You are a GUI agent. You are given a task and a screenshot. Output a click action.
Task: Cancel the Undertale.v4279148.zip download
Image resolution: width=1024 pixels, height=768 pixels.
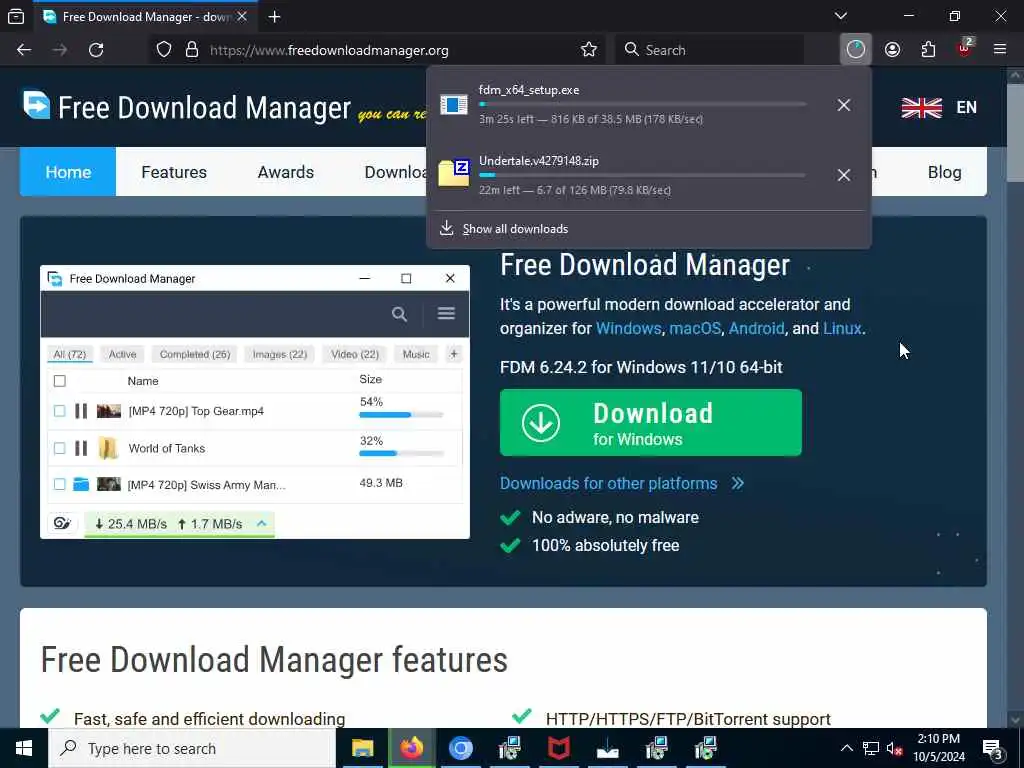tap(844, 175)
